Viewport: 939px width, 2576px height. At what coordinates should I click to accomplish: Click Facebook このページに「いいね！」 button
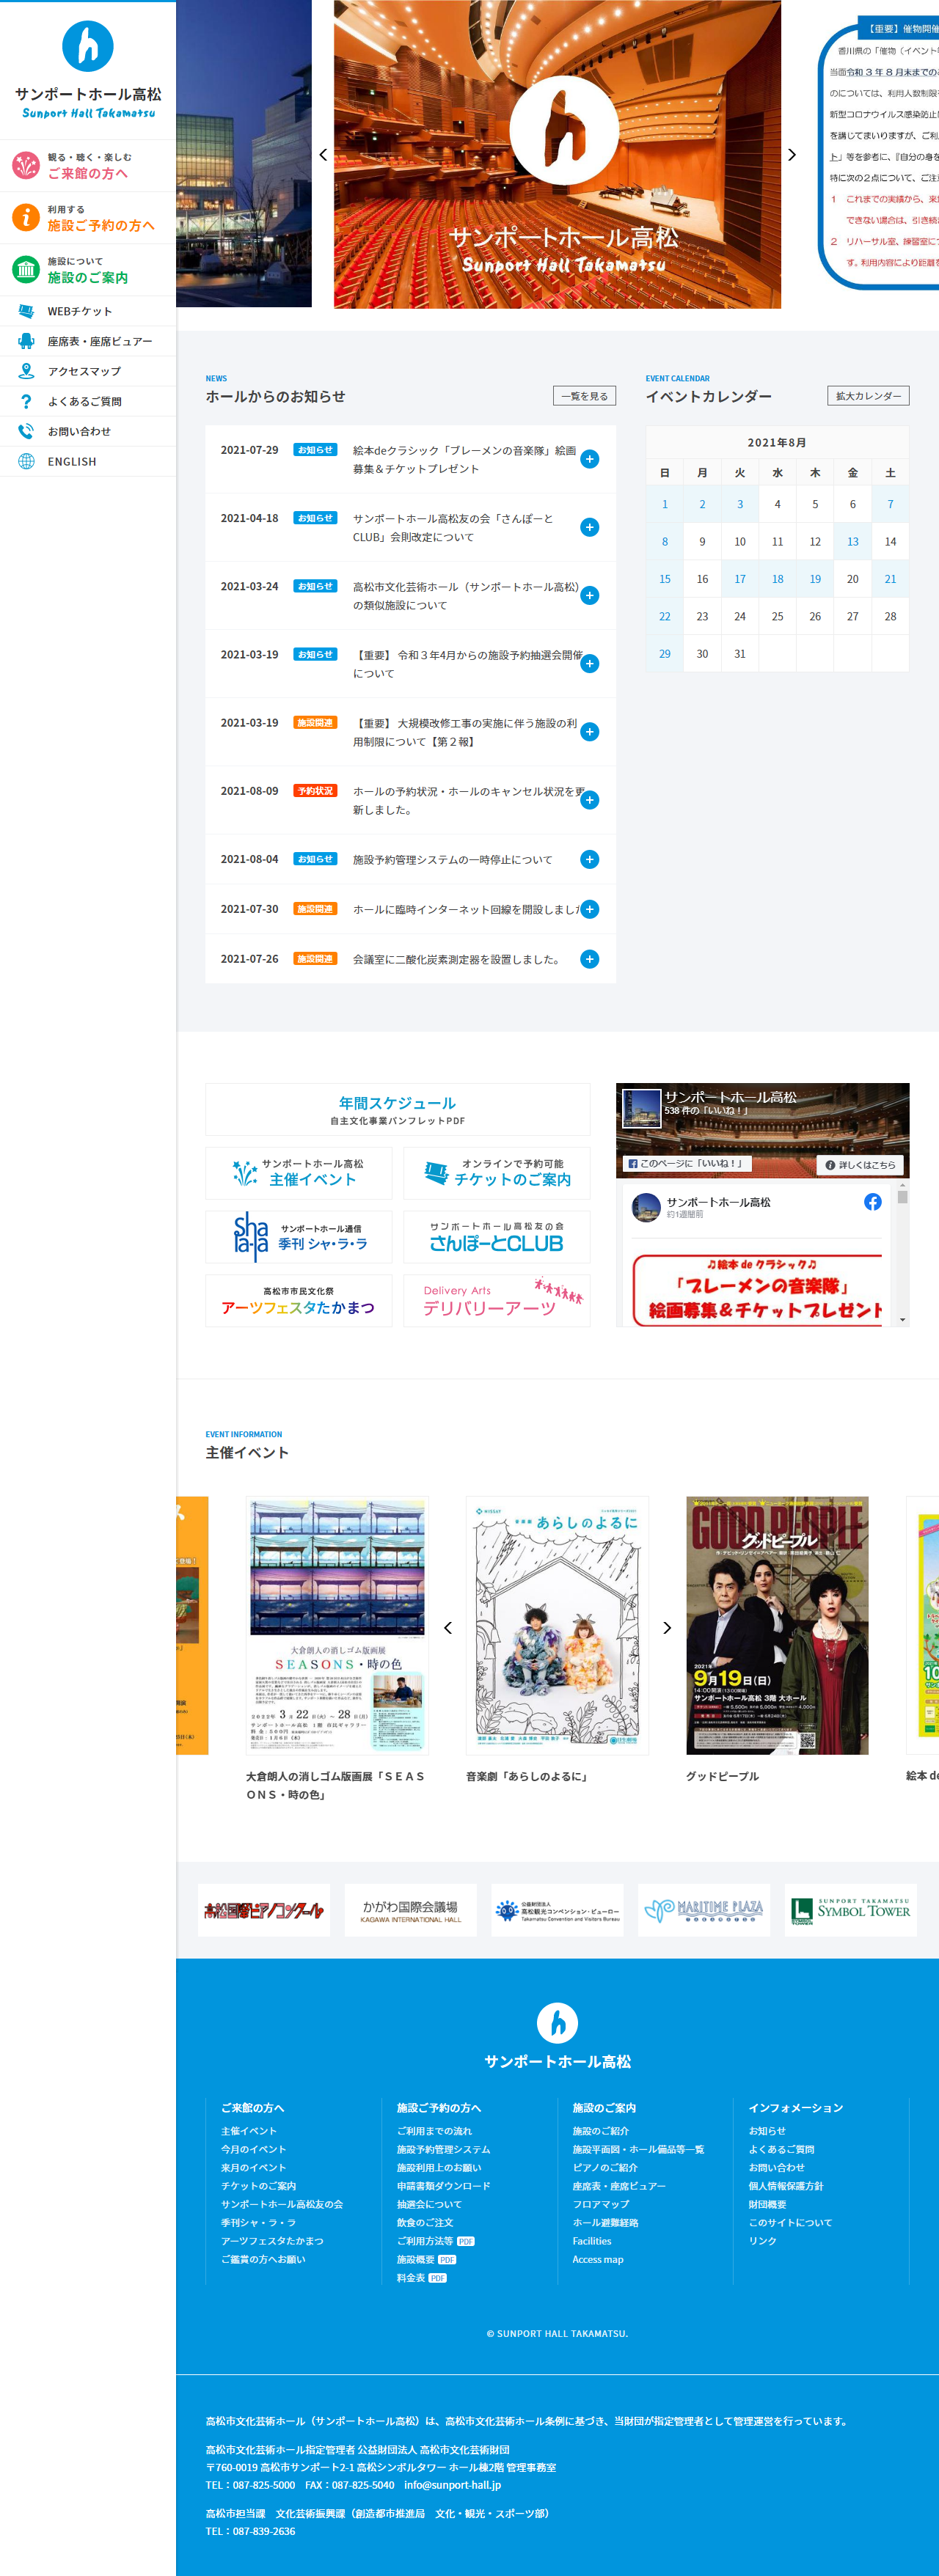[687, 1163]
